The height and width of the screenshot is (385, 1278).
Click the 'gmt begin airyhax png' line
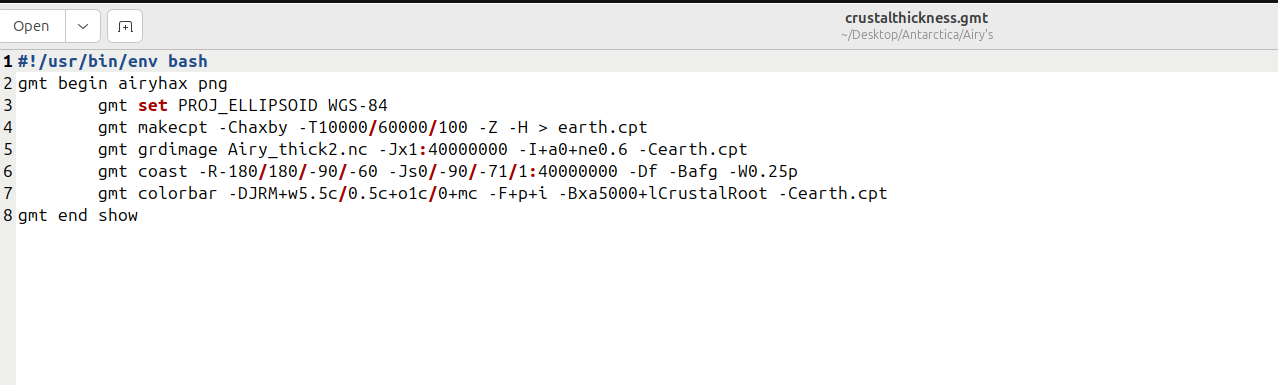pos(123,84)
